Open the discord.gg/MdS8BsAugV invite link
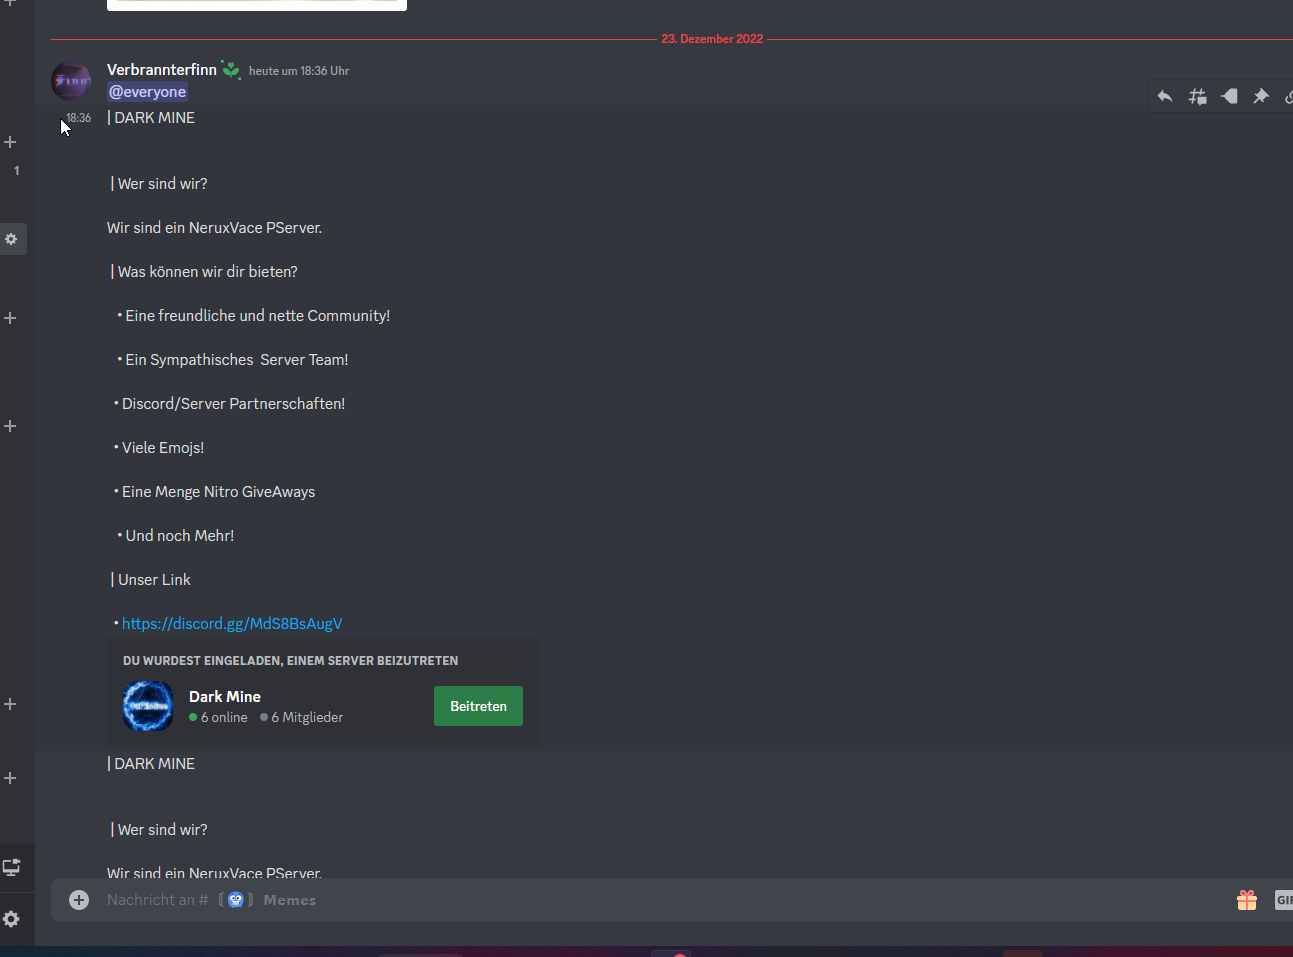1293x957 pixels. tap(232, 623)
